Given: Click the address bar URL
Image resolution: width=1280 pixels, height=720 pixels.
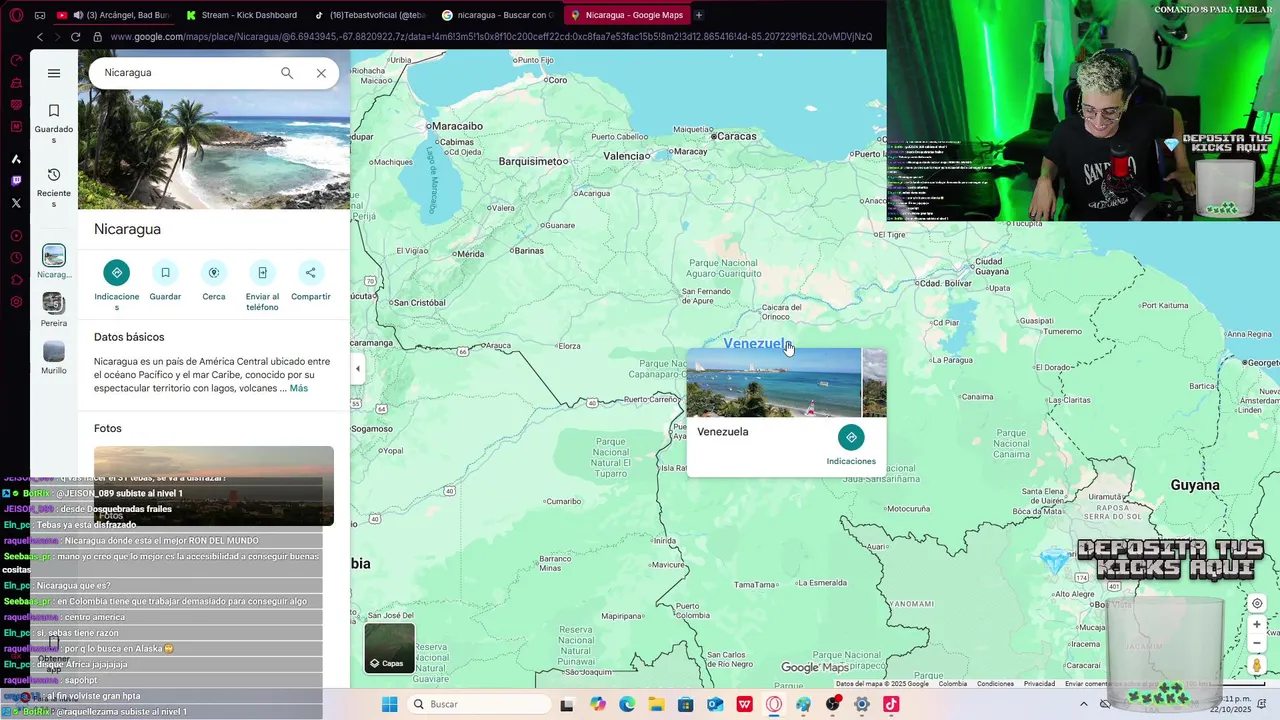Looking at the screenshot, I should 491,37.
